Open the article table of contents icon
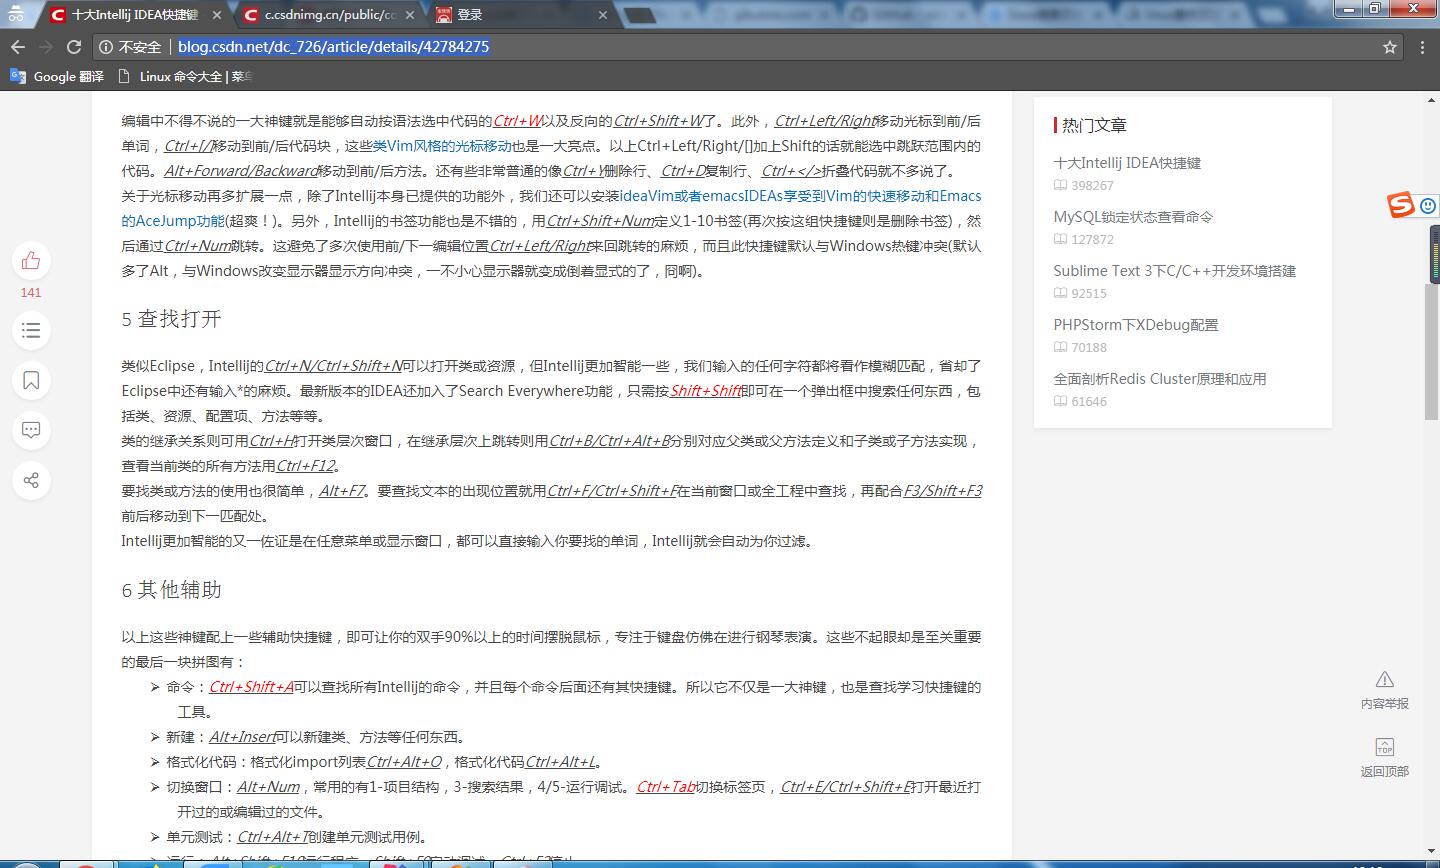 [31, 330]
